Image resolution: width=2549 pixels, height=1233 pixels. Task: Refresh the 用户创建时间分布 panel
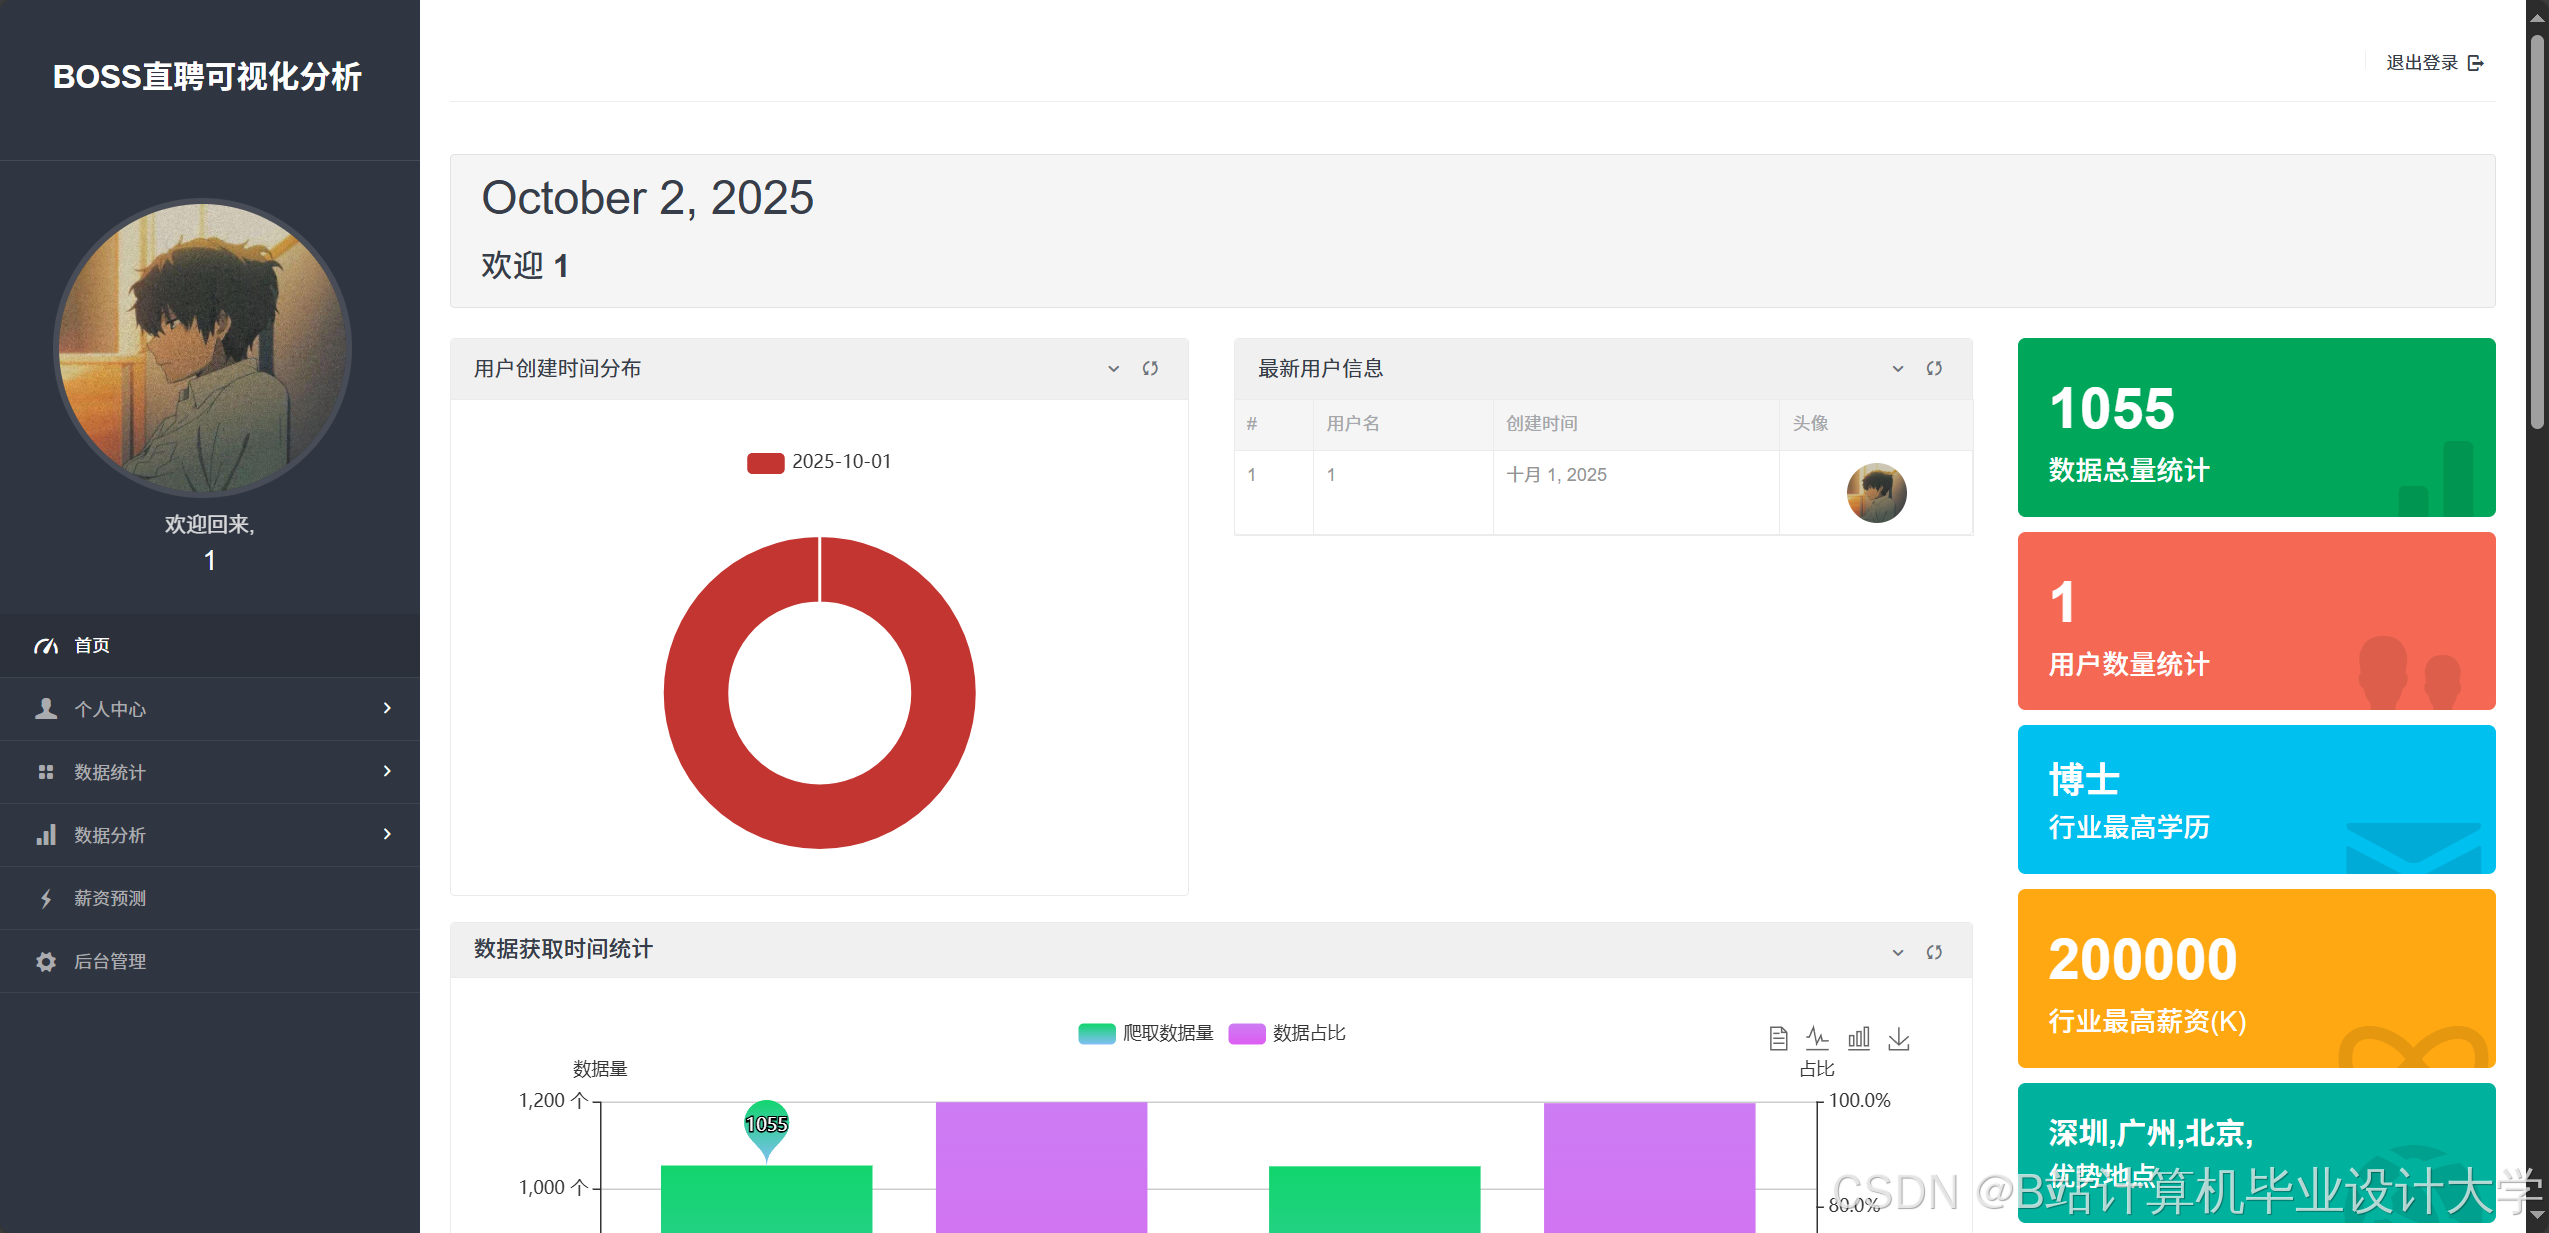pyautogui.click(x=1150, y=369)
